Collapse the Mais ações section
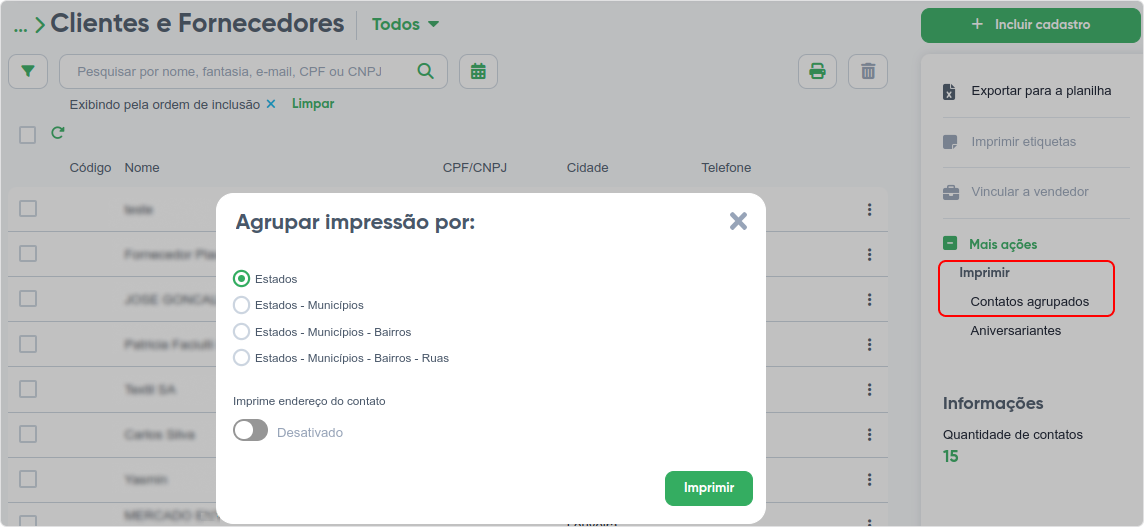The width and height of the screenshot is (1144, 527). 950,244
